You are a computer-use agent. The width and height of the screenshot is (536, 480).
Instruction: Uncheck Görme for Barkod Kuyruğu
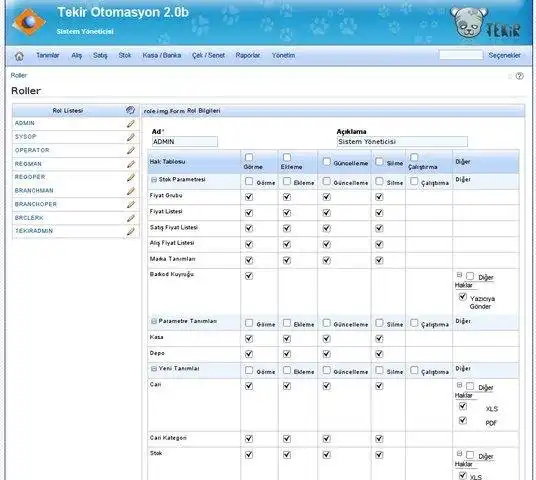coord(249,276)
